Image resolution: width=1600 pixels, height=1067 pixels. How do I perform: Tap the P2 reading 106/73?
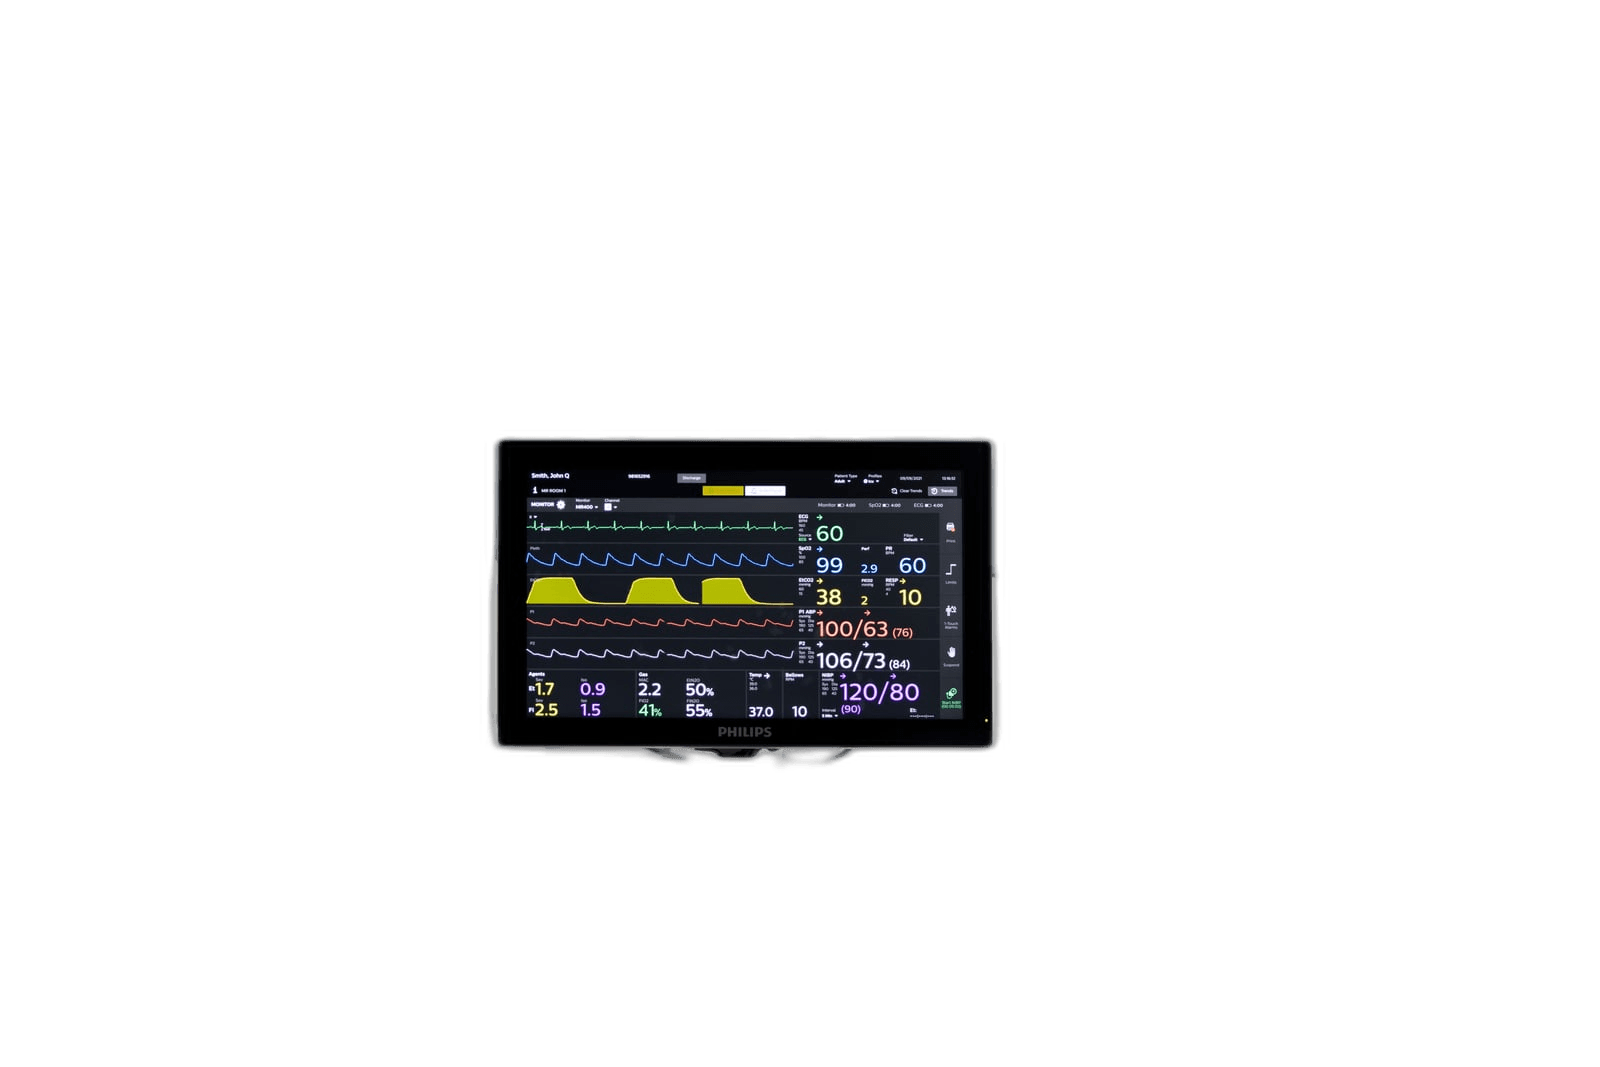pos(851,661)
